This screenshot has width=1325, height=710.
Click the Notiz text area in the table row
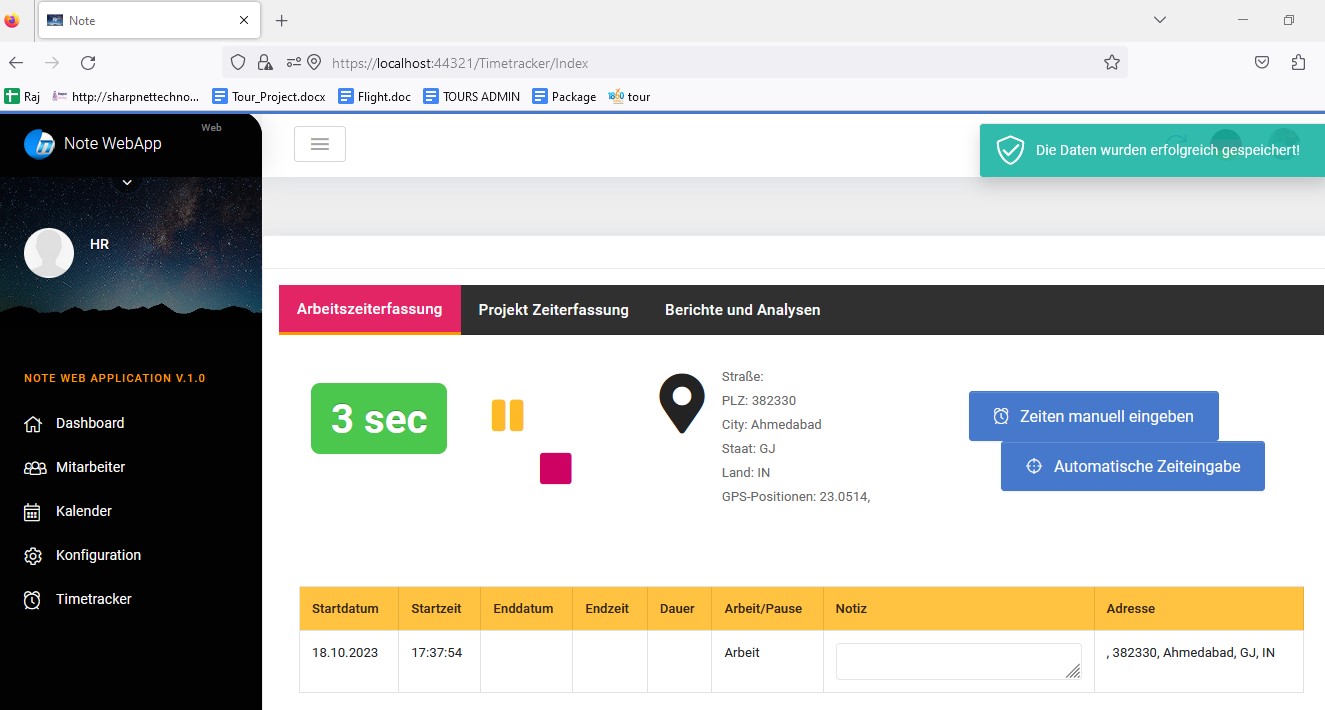pyautogui.click(x=959, y=661)
